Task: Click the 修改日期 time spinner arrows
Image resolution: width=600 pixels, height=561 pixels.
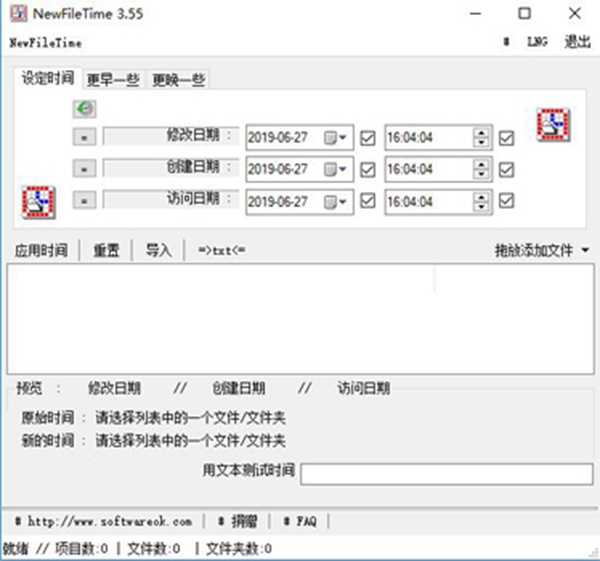Action: 481,137
